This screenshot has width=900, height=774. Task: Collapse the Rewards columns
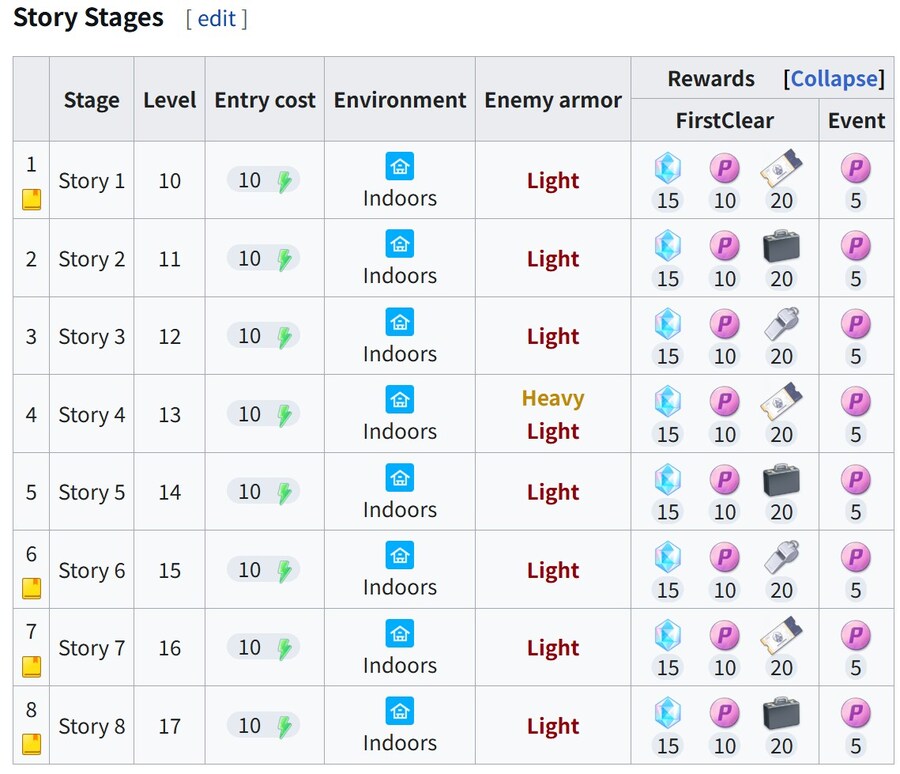[x=834, y=79]
